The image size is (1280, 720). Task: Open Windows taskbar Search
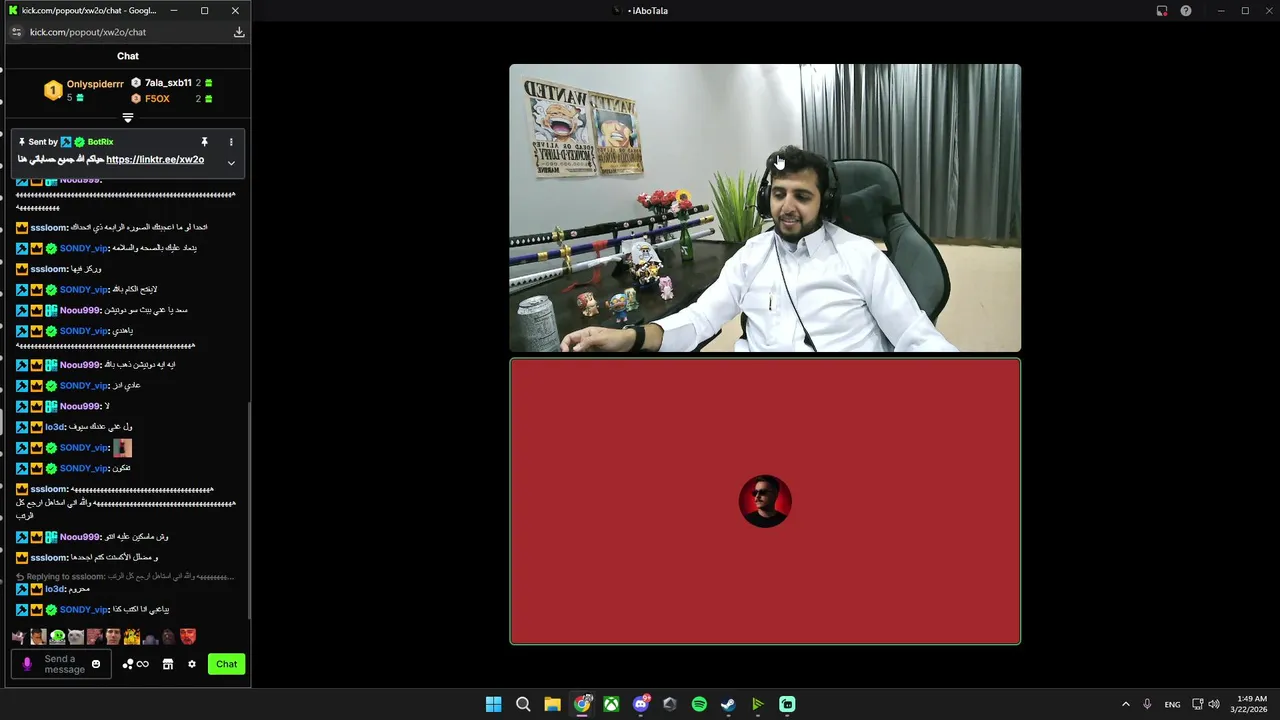[523, 704]
